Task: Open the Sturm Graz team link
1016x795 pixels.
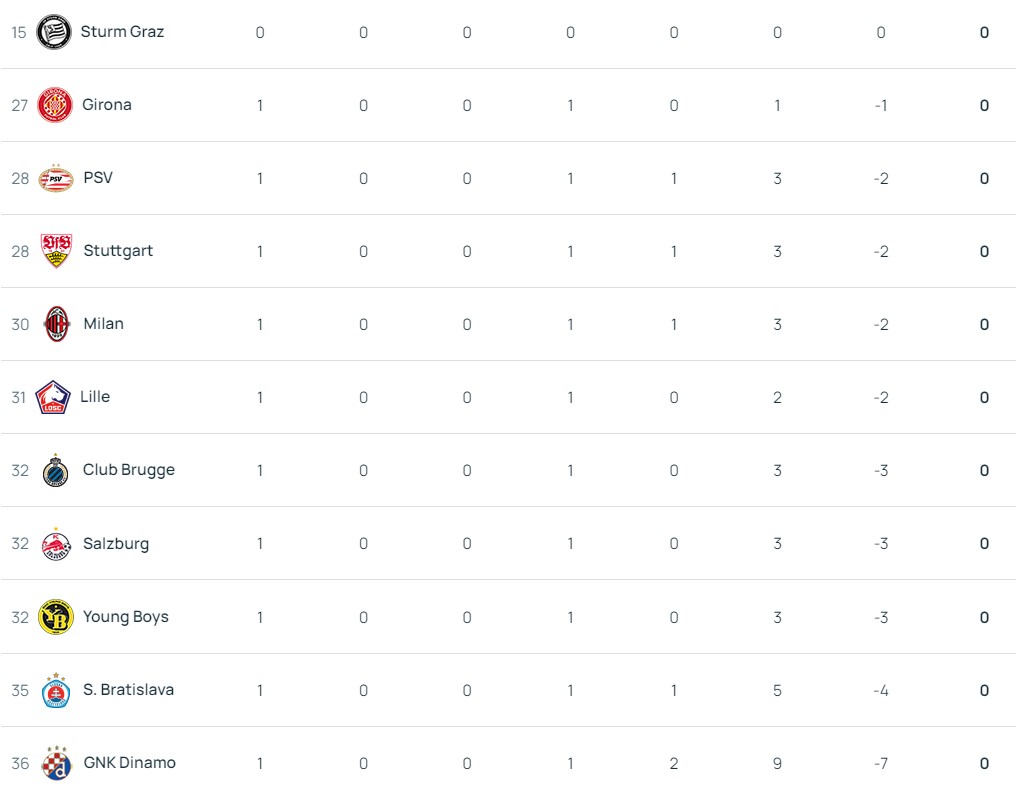Action: (x=122, y=32)
